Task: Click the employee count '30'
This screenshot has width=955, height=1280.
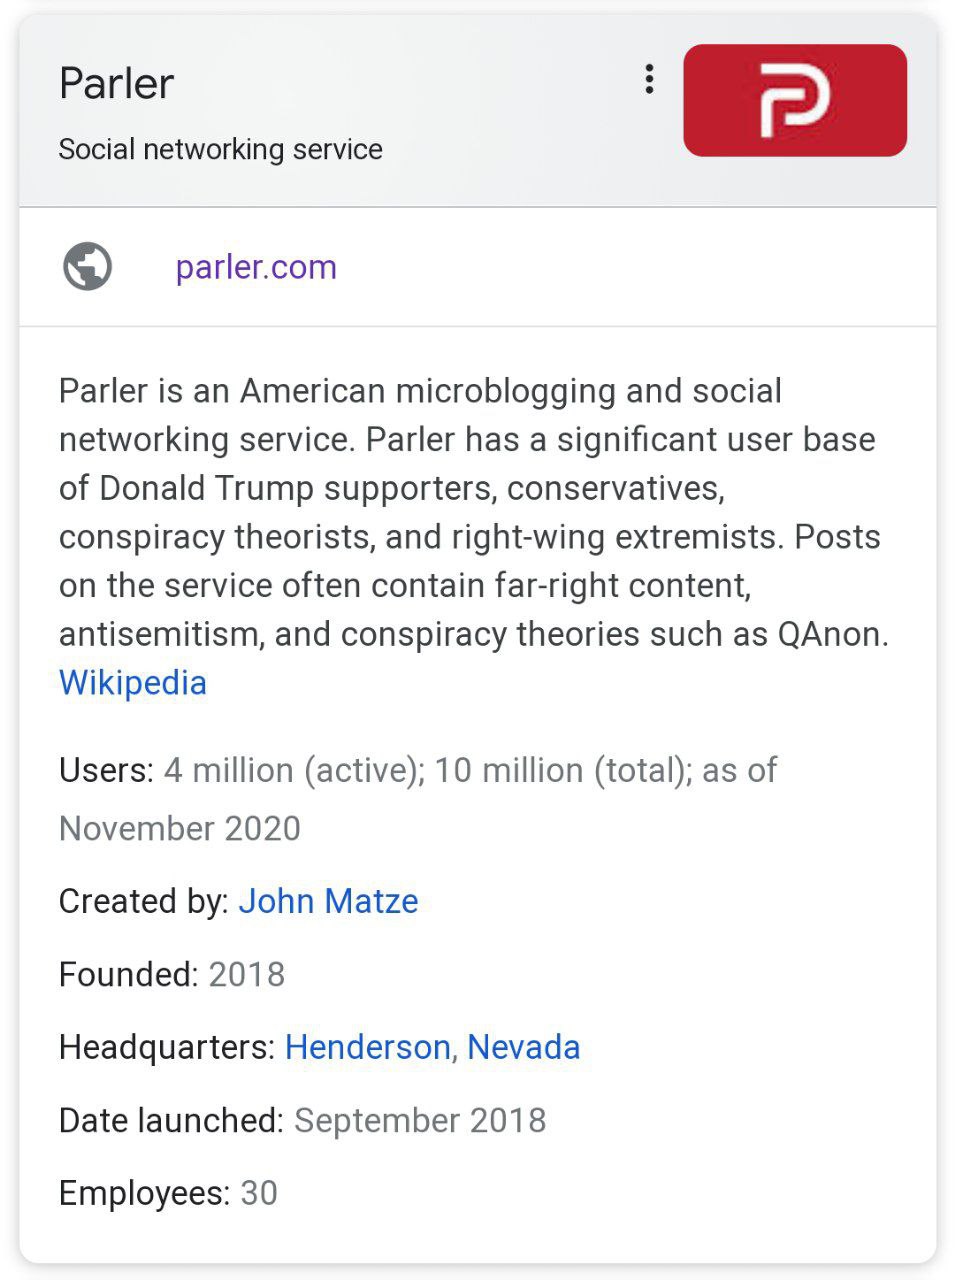Action: (x=259, y=1193)
